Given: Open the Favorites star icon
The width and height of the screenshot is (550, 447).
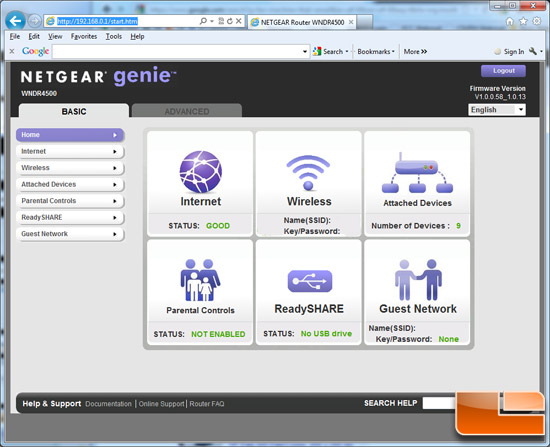Looking at the screenshot, I should (x=523, y=21).
